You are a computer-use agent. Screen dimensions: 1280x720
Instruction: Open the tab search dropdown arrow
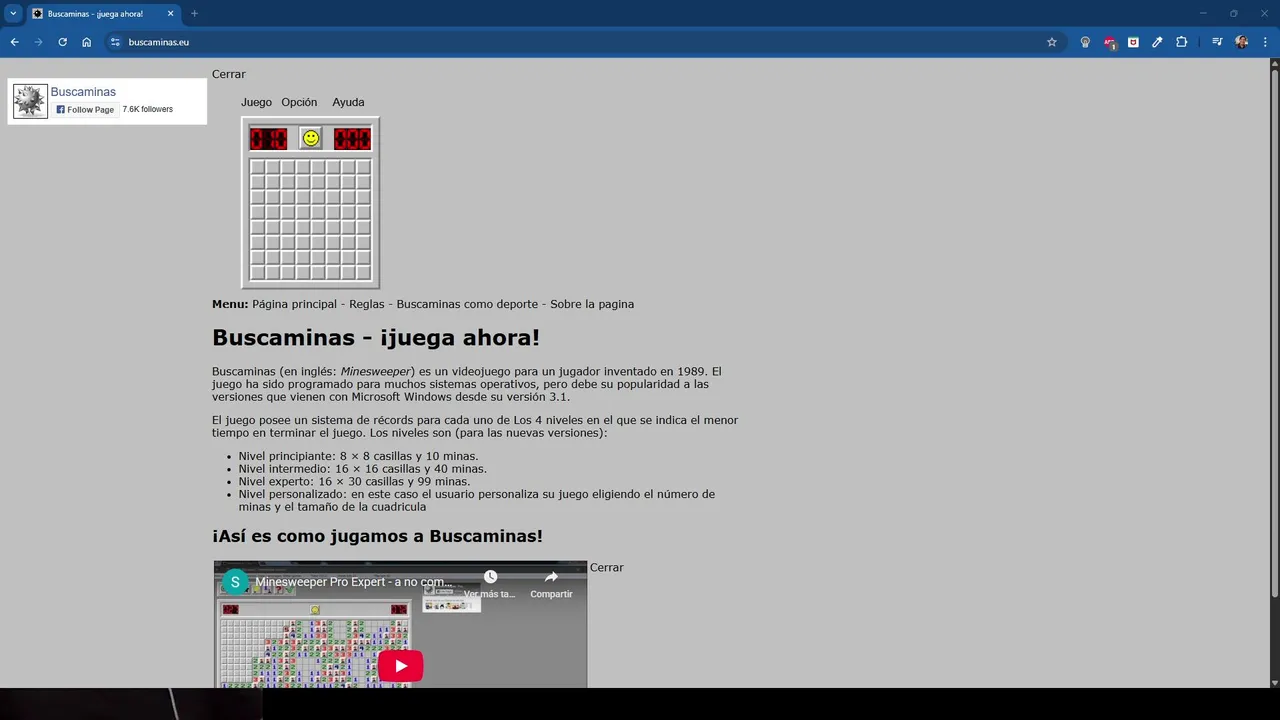pyautogui.click(x=13, y=13)
